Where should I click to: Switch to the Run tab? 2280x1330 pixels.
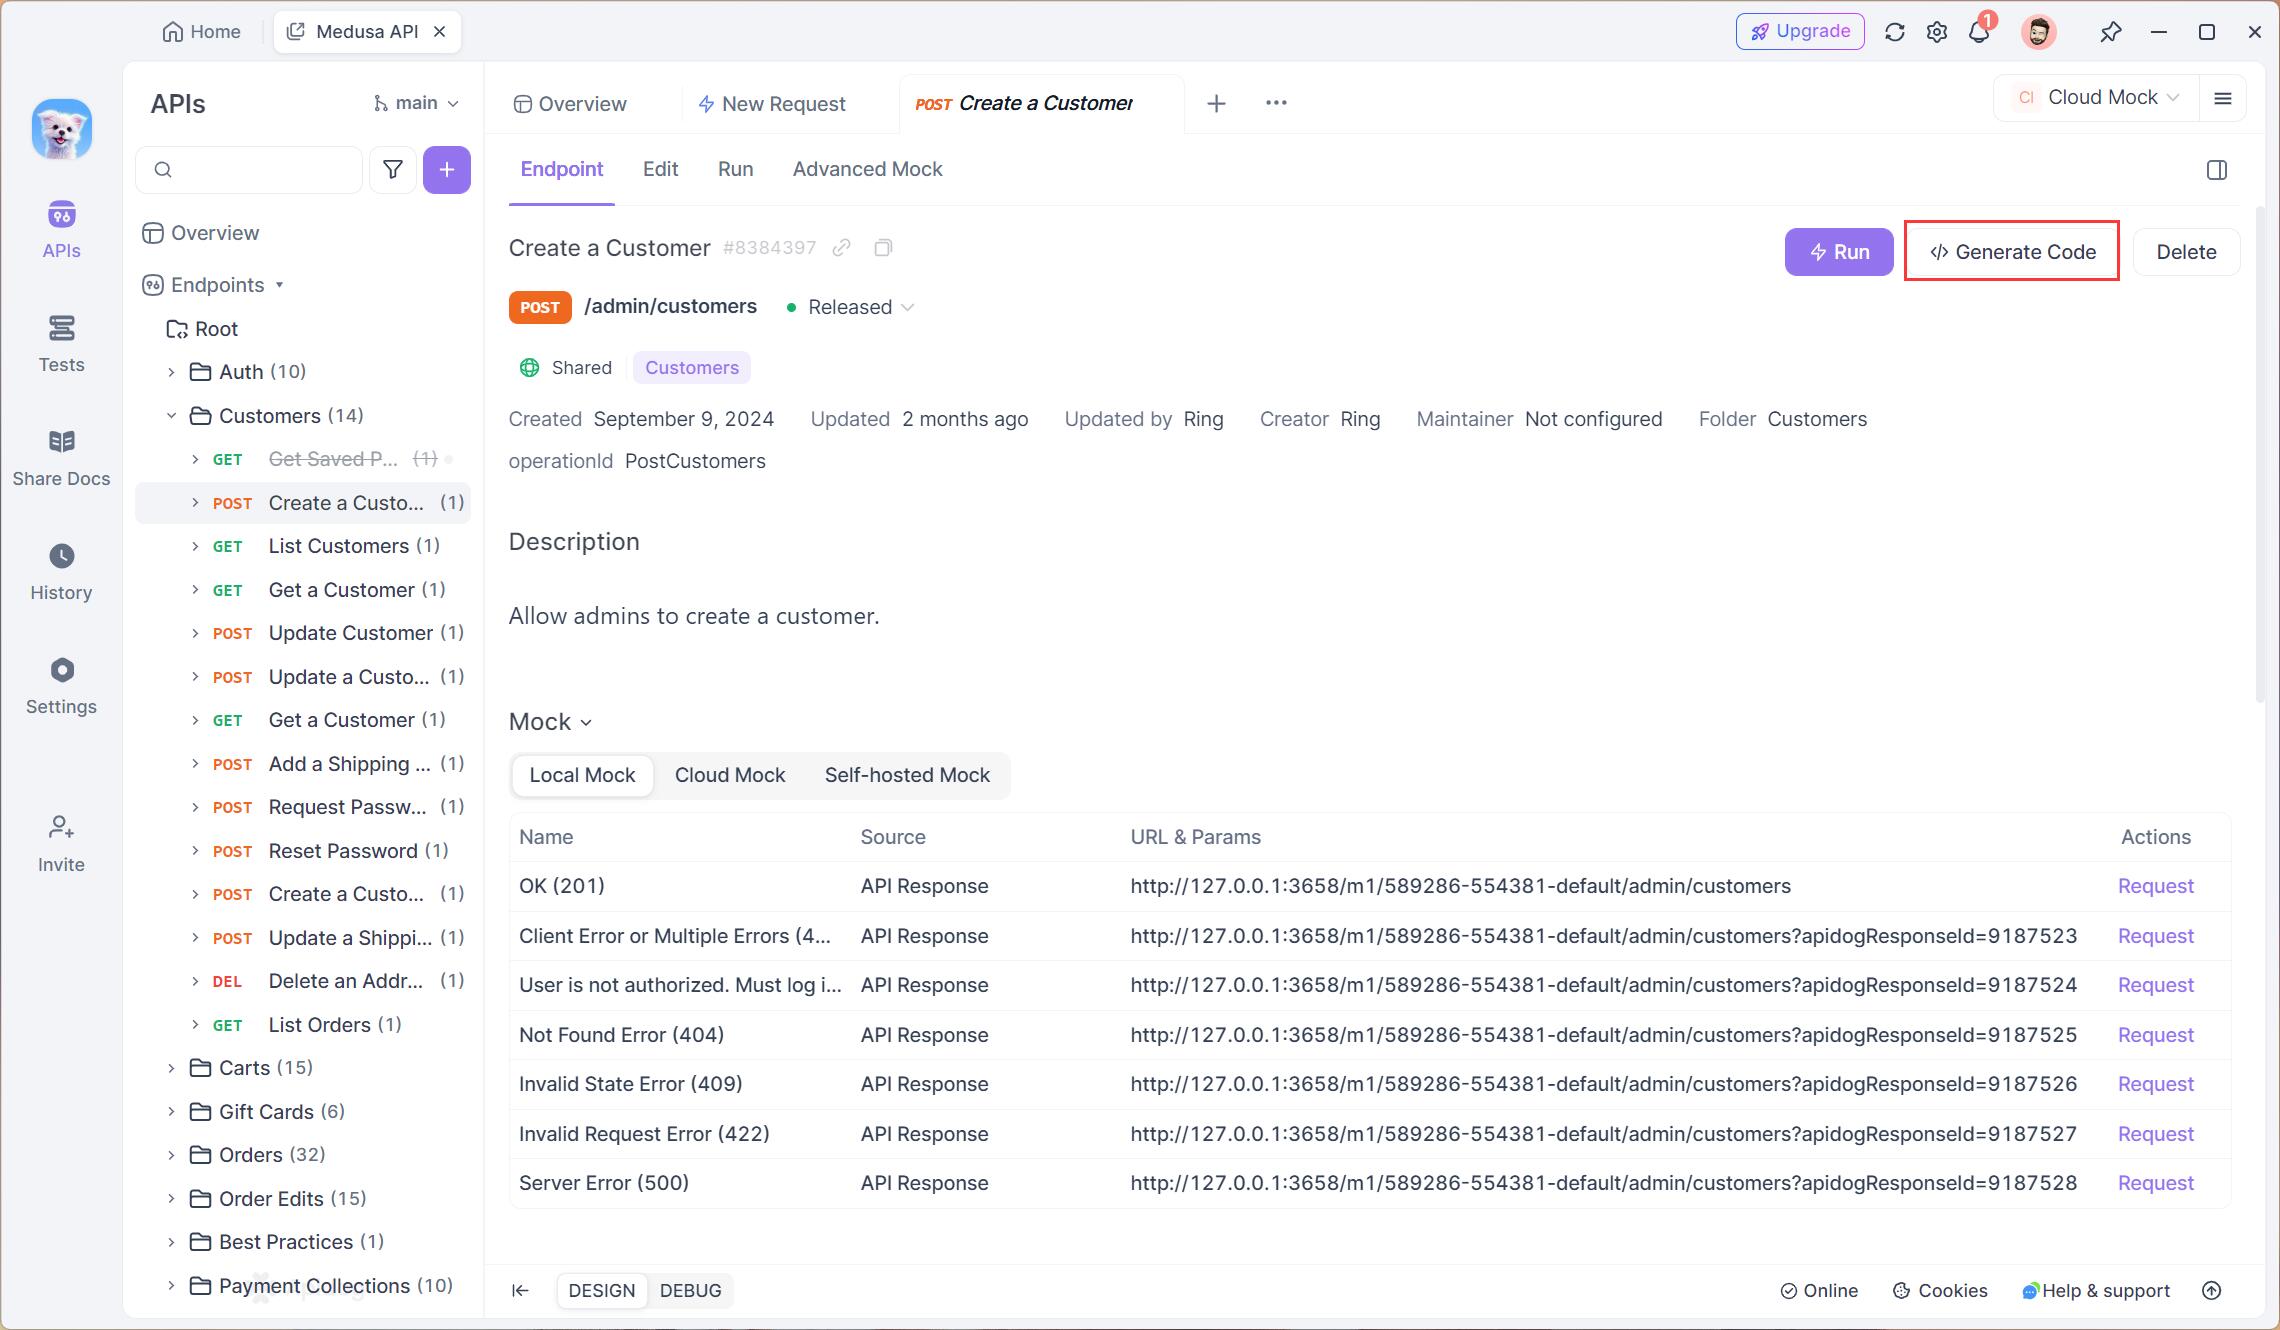[735, 169]
